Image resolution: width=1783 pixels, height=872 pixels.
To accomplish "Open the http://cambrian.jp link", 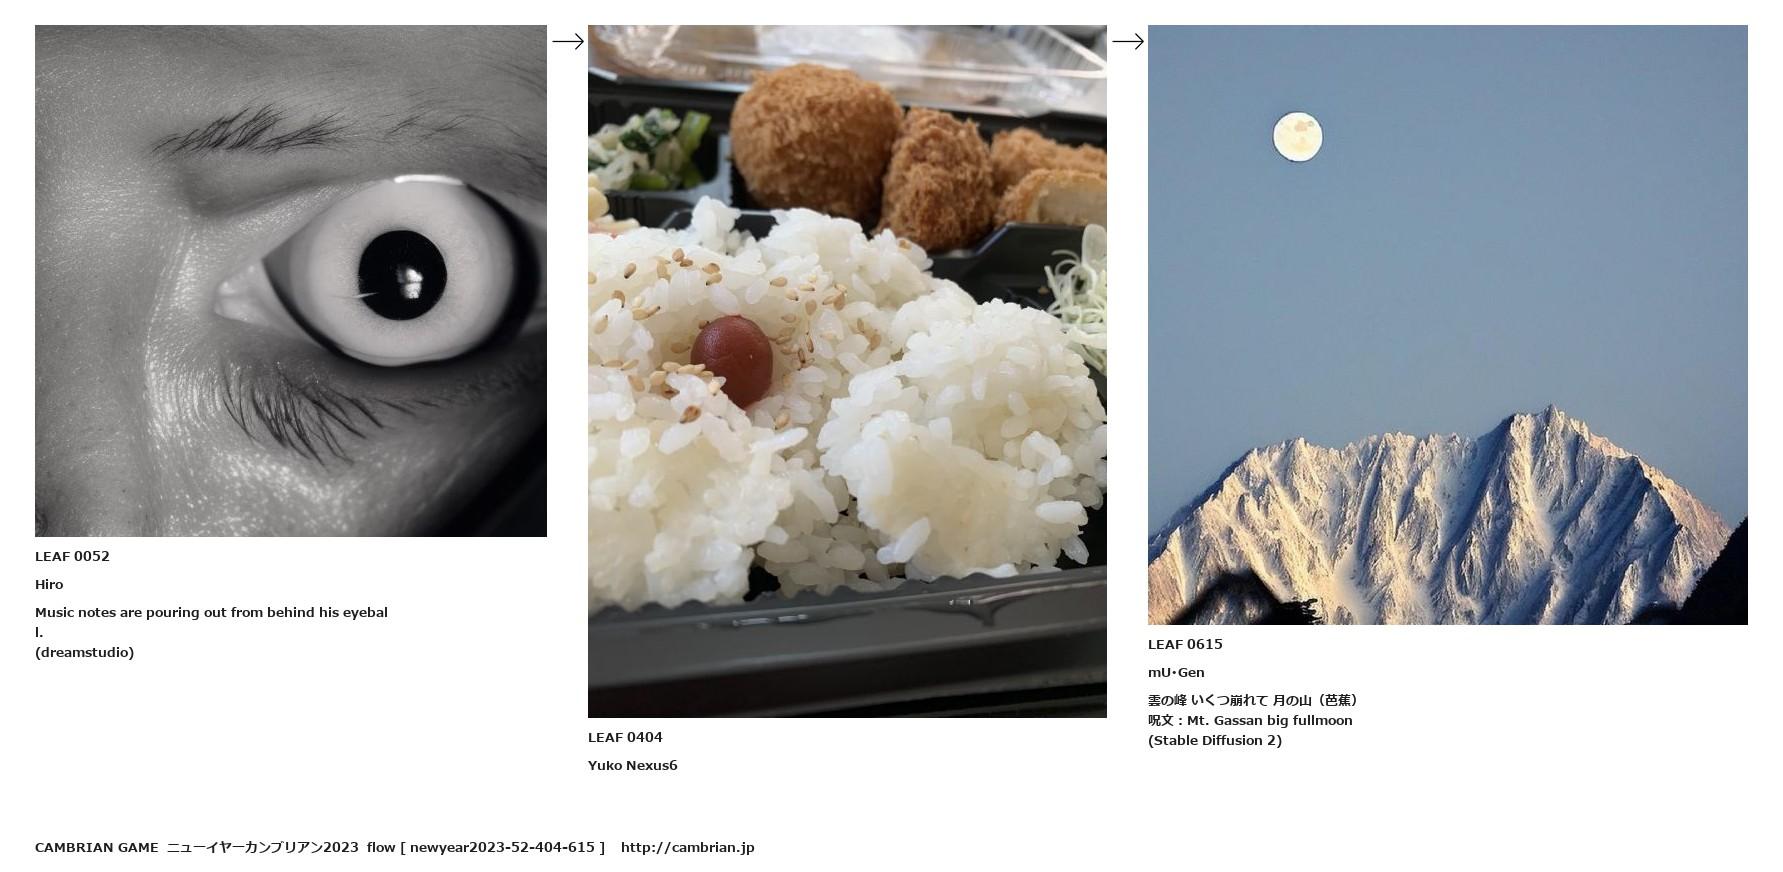I will (687, 847).
